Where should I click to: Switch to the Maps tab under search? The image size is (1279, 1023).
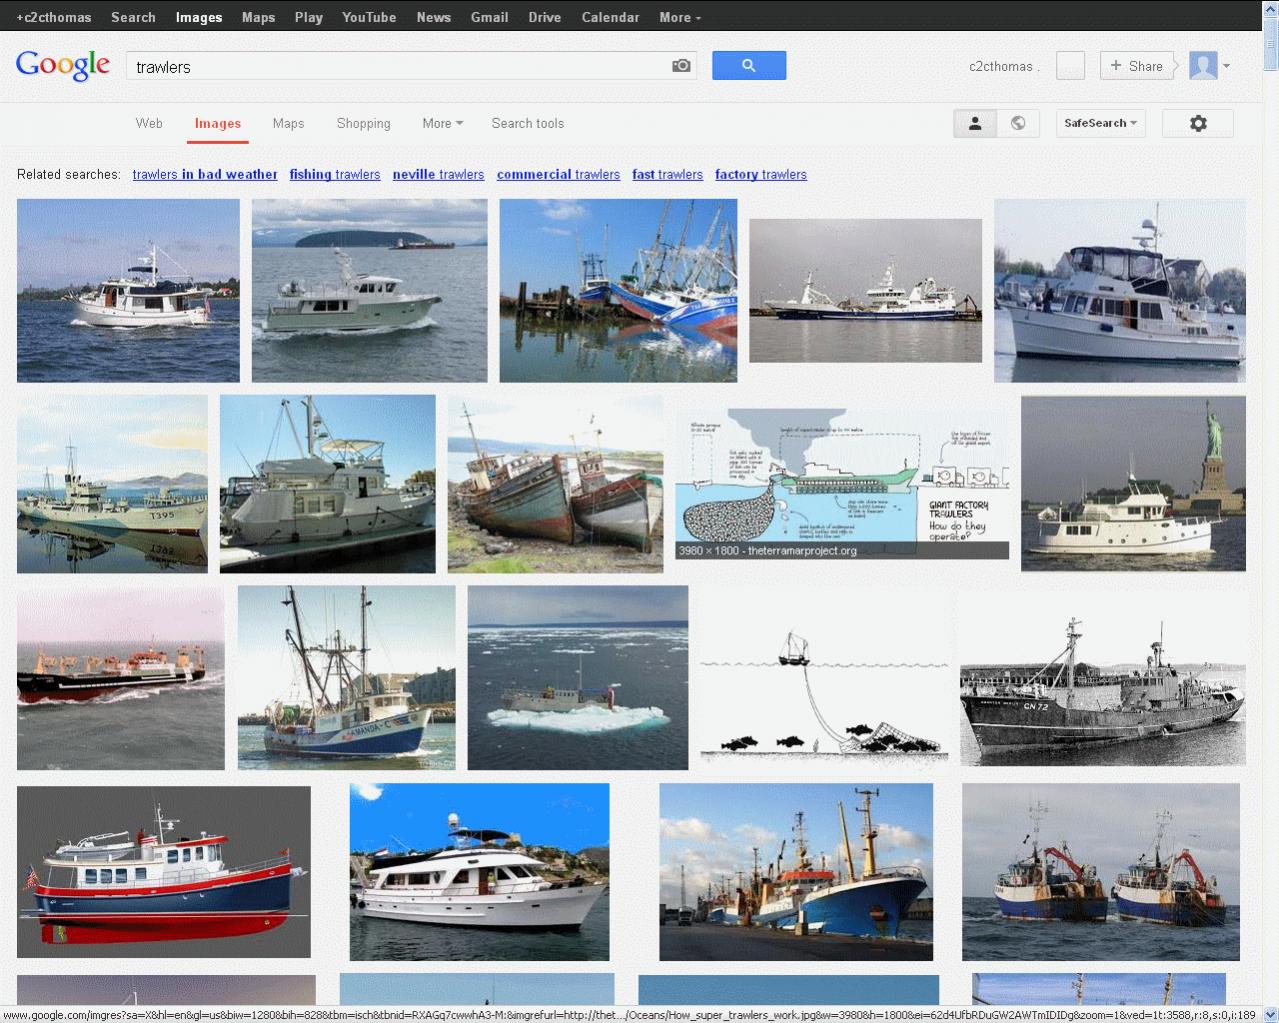click(288, 123)
